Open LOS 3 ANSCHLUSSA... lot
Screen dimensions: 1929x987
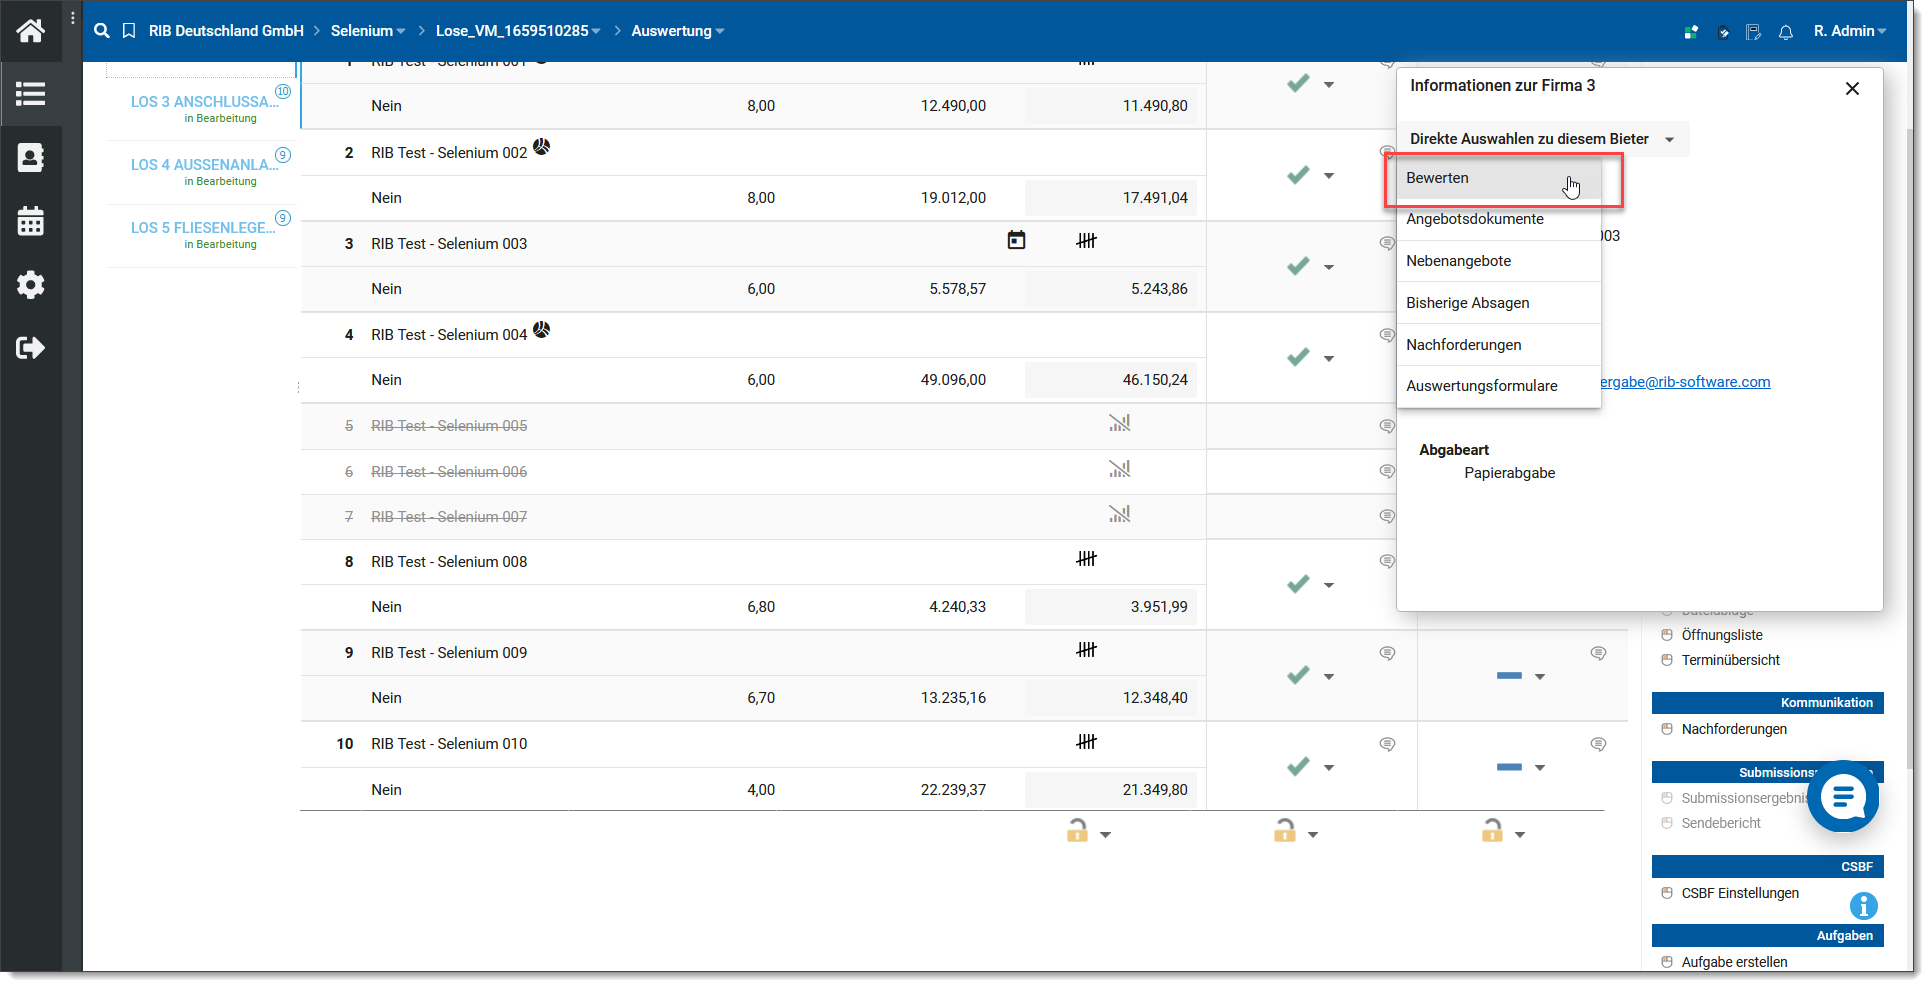click(x=204, y=102)
